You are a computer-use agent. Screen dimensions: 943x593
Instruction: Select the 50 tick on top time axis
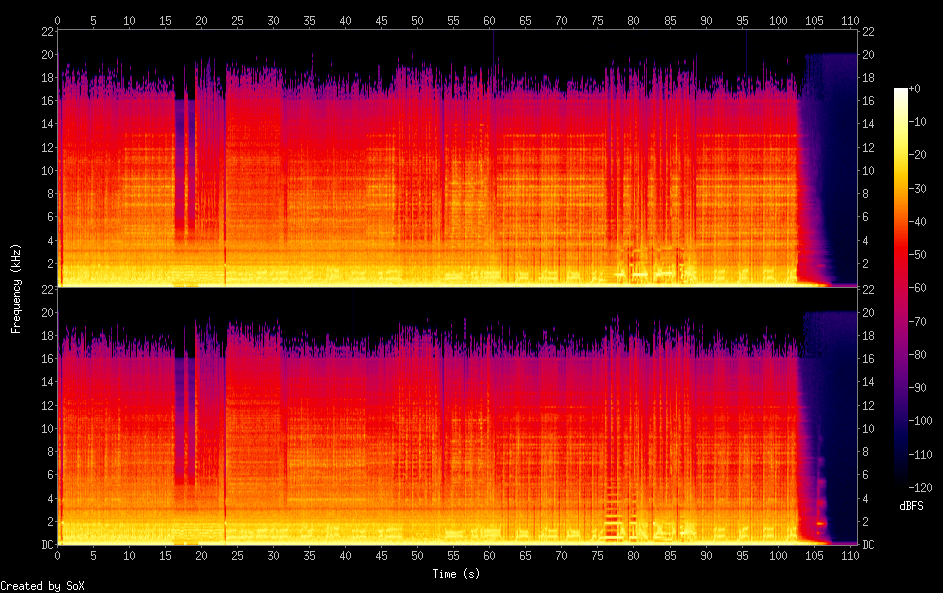pyautogui.click(x=418, y=20)
